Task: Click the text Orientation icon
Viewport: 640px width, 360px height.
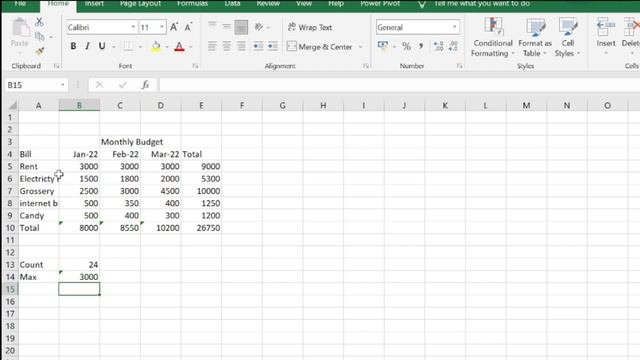Action: [x=259, y=27]
